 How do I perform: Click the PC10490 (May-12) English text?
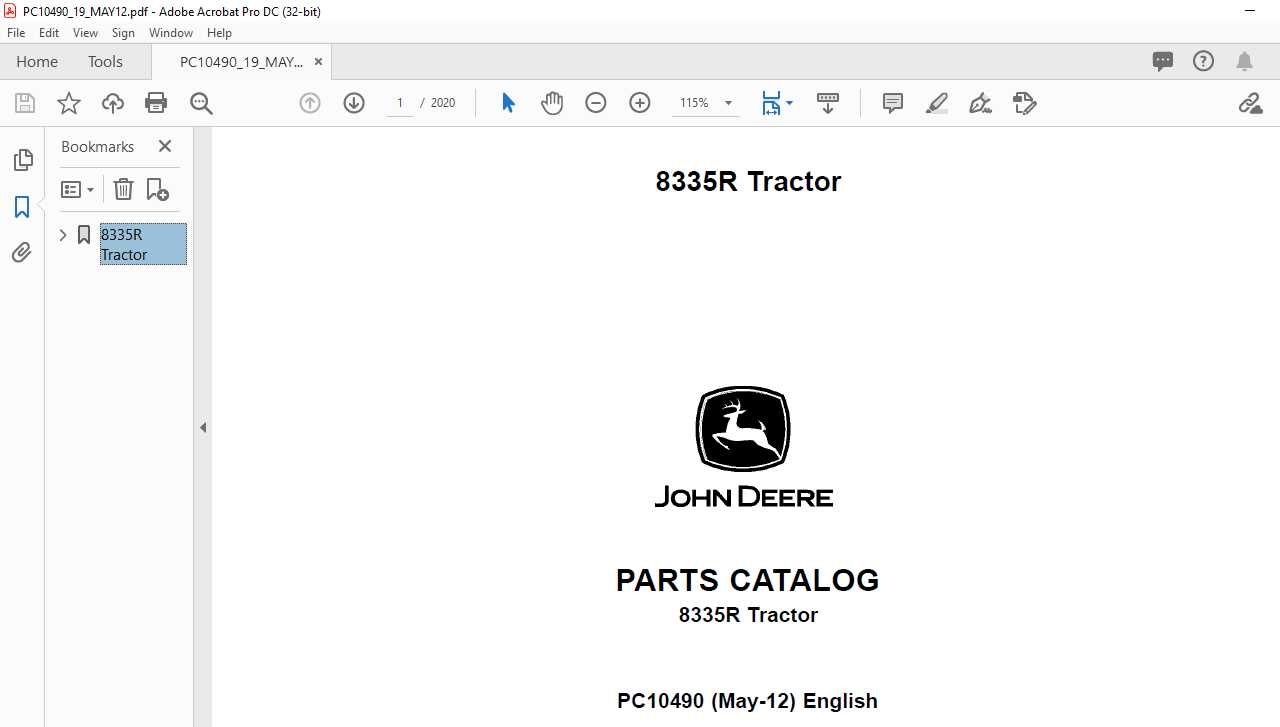(747, 701)
